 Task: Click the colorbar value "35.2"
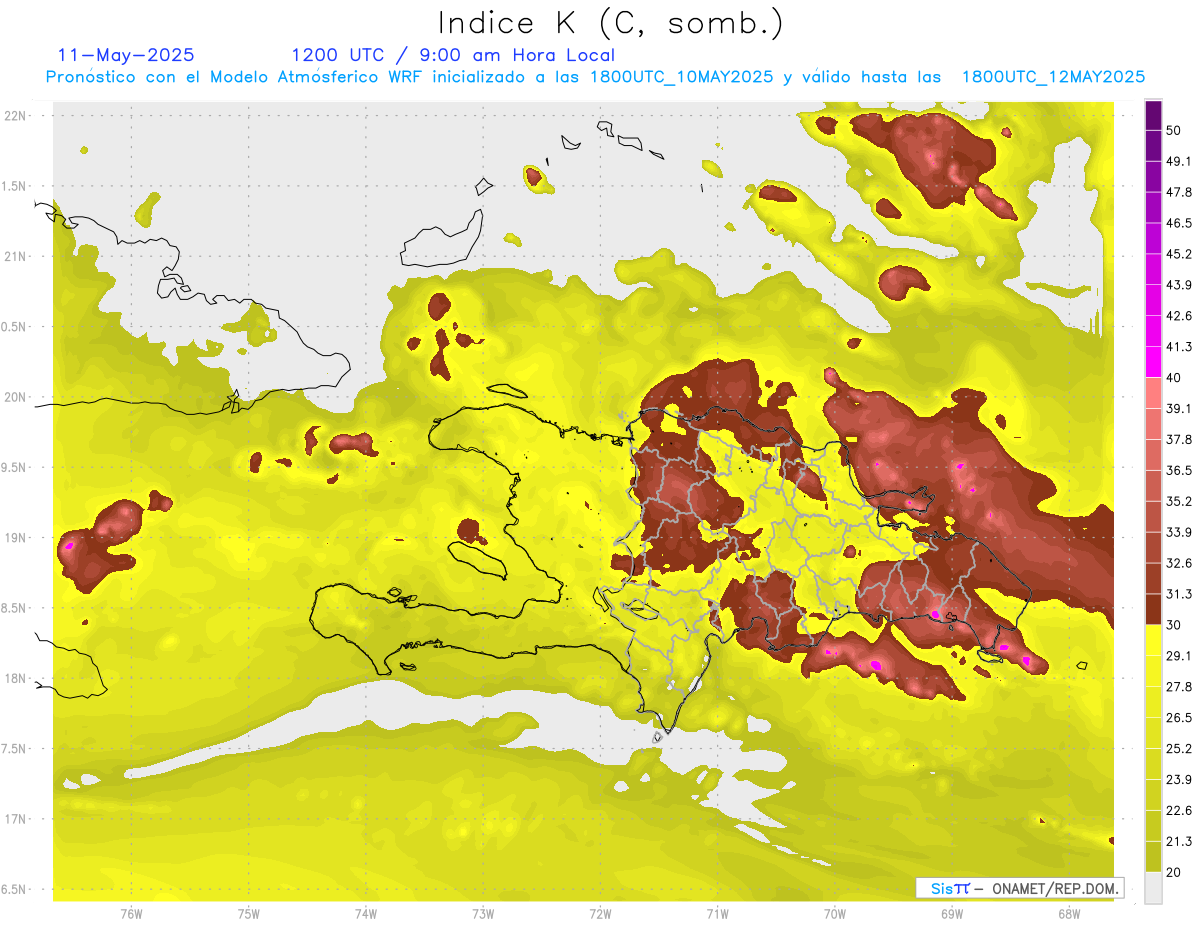[x=1179, y=501]
